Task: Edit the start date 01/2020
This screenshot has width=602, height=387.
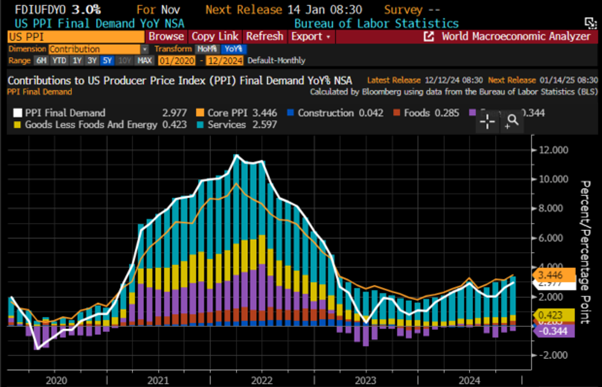Action: coord(177,61)
